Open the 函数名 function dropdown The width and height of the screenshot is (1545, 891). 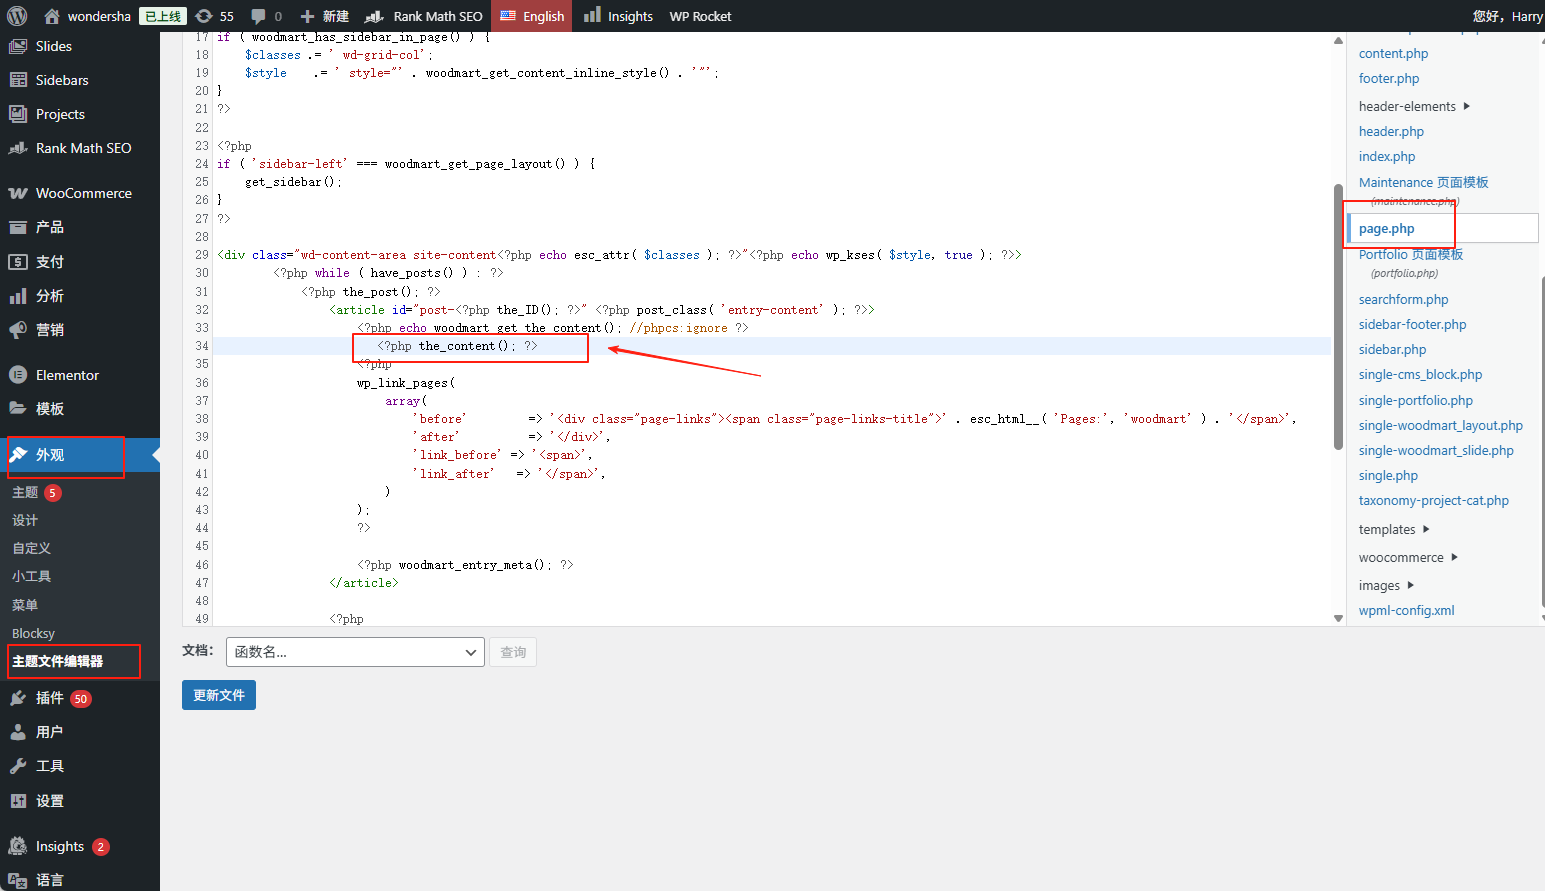coord(355,652)
